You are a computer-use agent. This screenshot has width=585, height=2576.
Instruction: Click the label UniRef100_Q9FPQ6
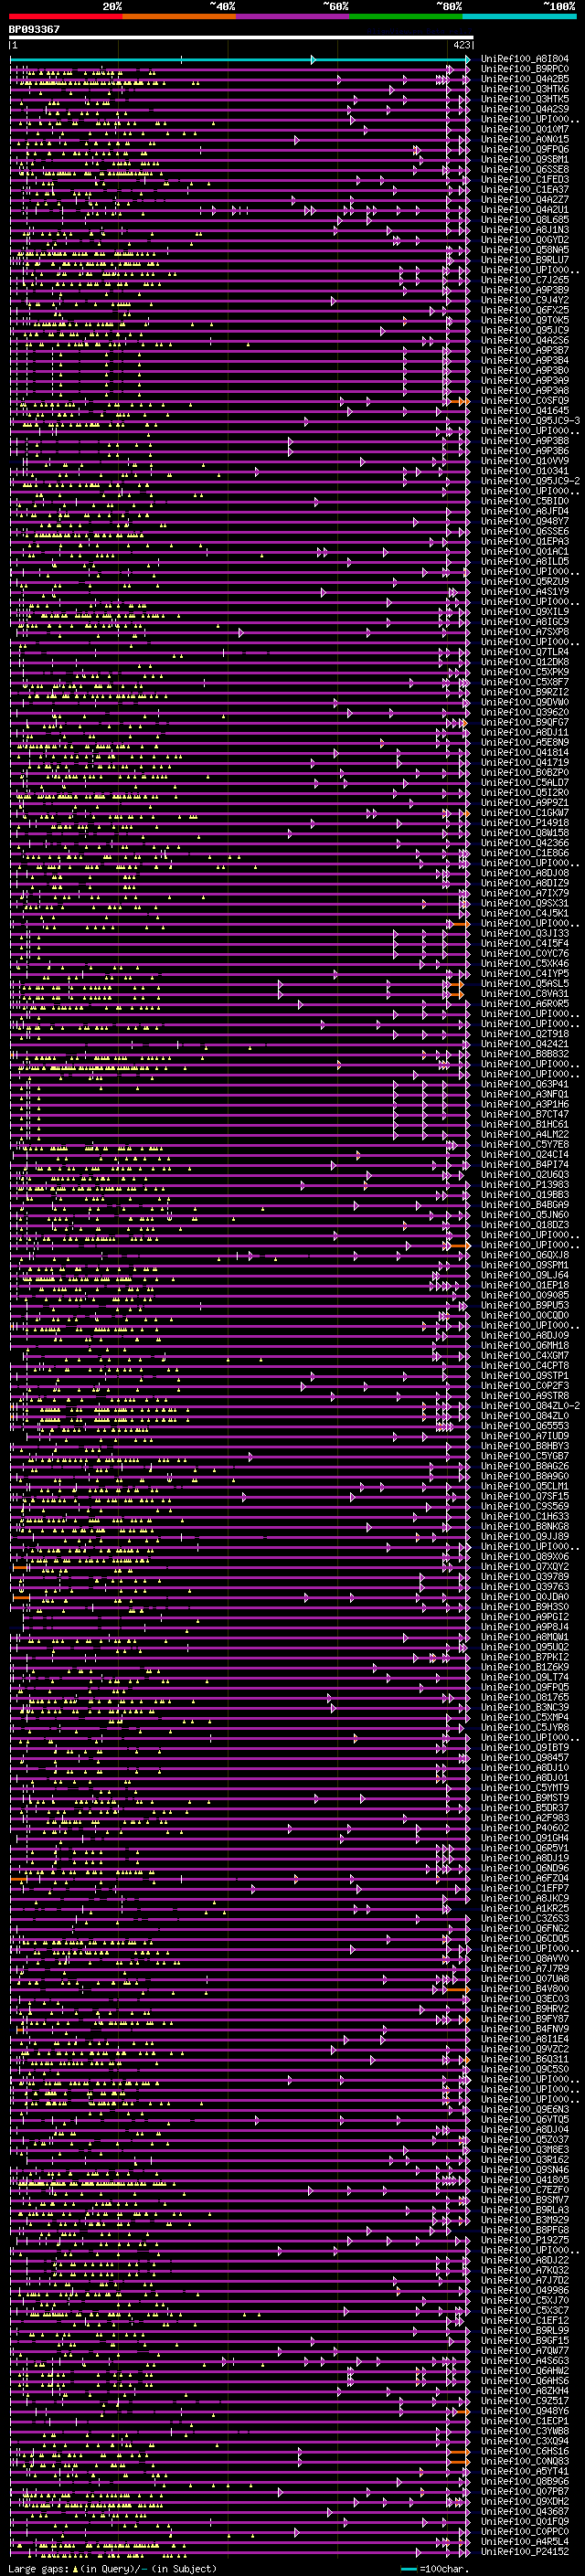click(524, 149)
